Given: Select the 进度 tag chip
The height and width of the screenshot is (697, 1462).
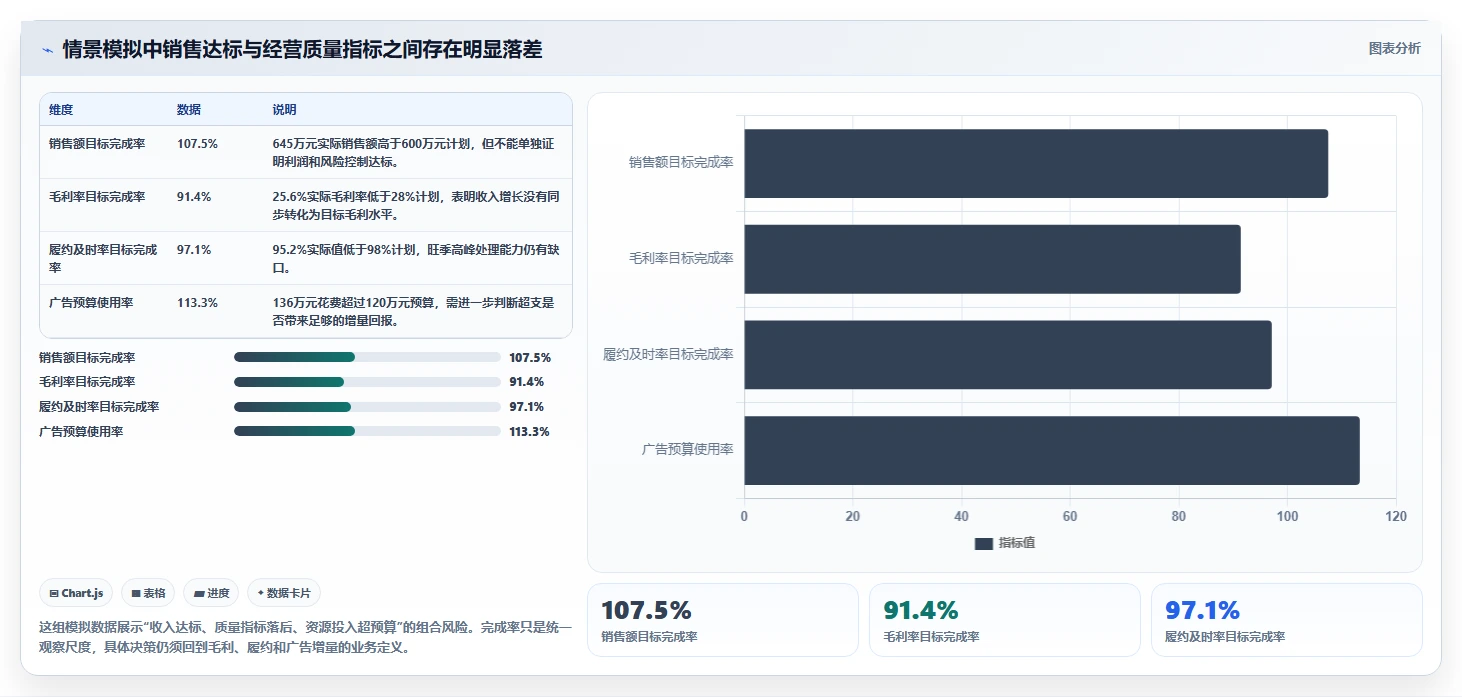Looking at the screenshot, I should 211,593.
